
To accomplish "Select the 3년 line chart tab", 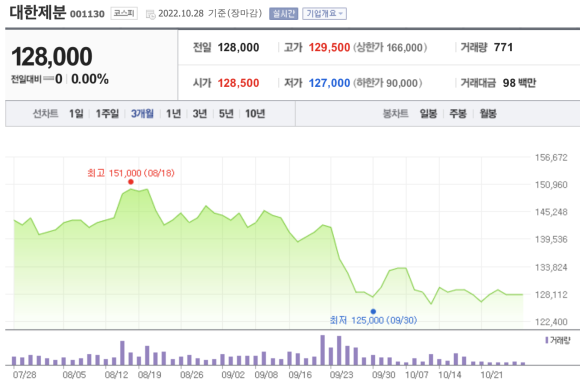I will click(x=200, y=114).
